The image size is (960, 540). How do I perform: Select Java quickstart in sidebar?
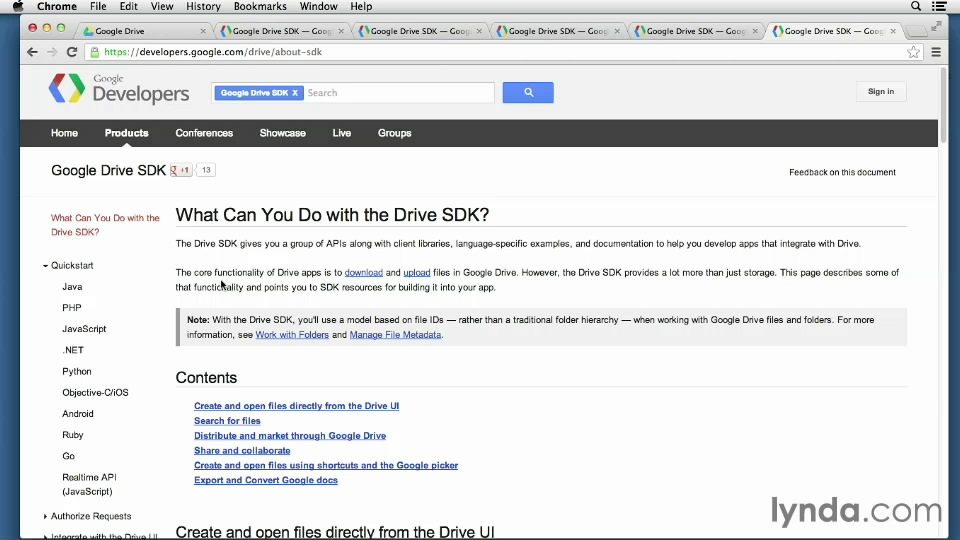(x=72, y=287)
